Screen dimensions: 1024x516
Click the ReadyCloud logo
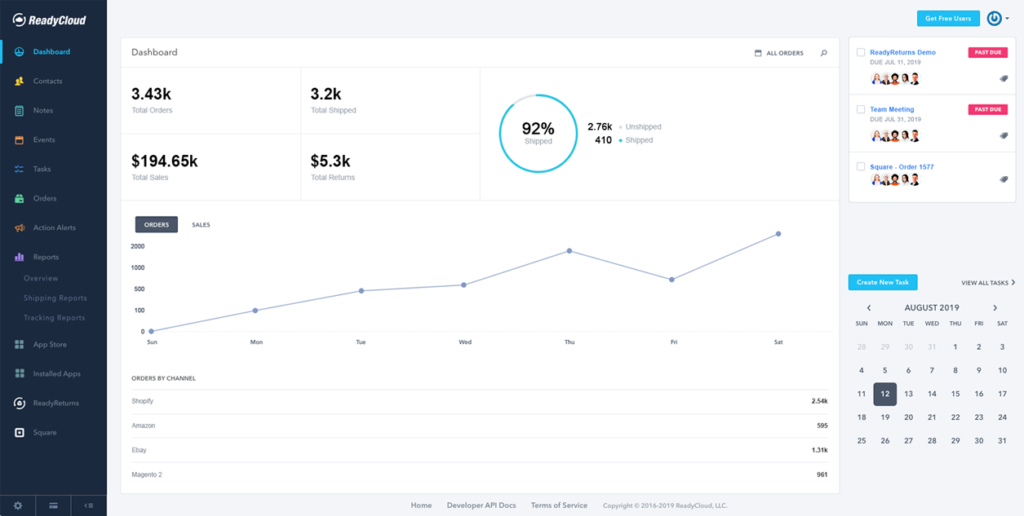pos(50,20)
